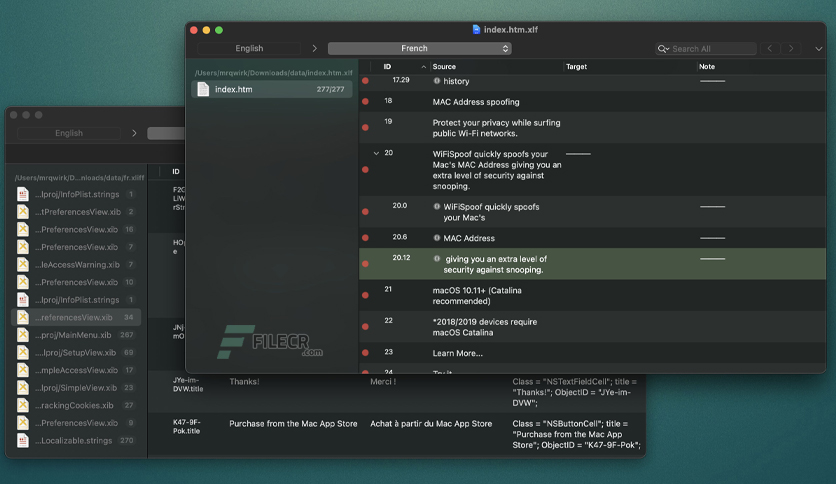Click the magnifier icon in Search All field
836x484 pixels.
[x=663, y=49]
